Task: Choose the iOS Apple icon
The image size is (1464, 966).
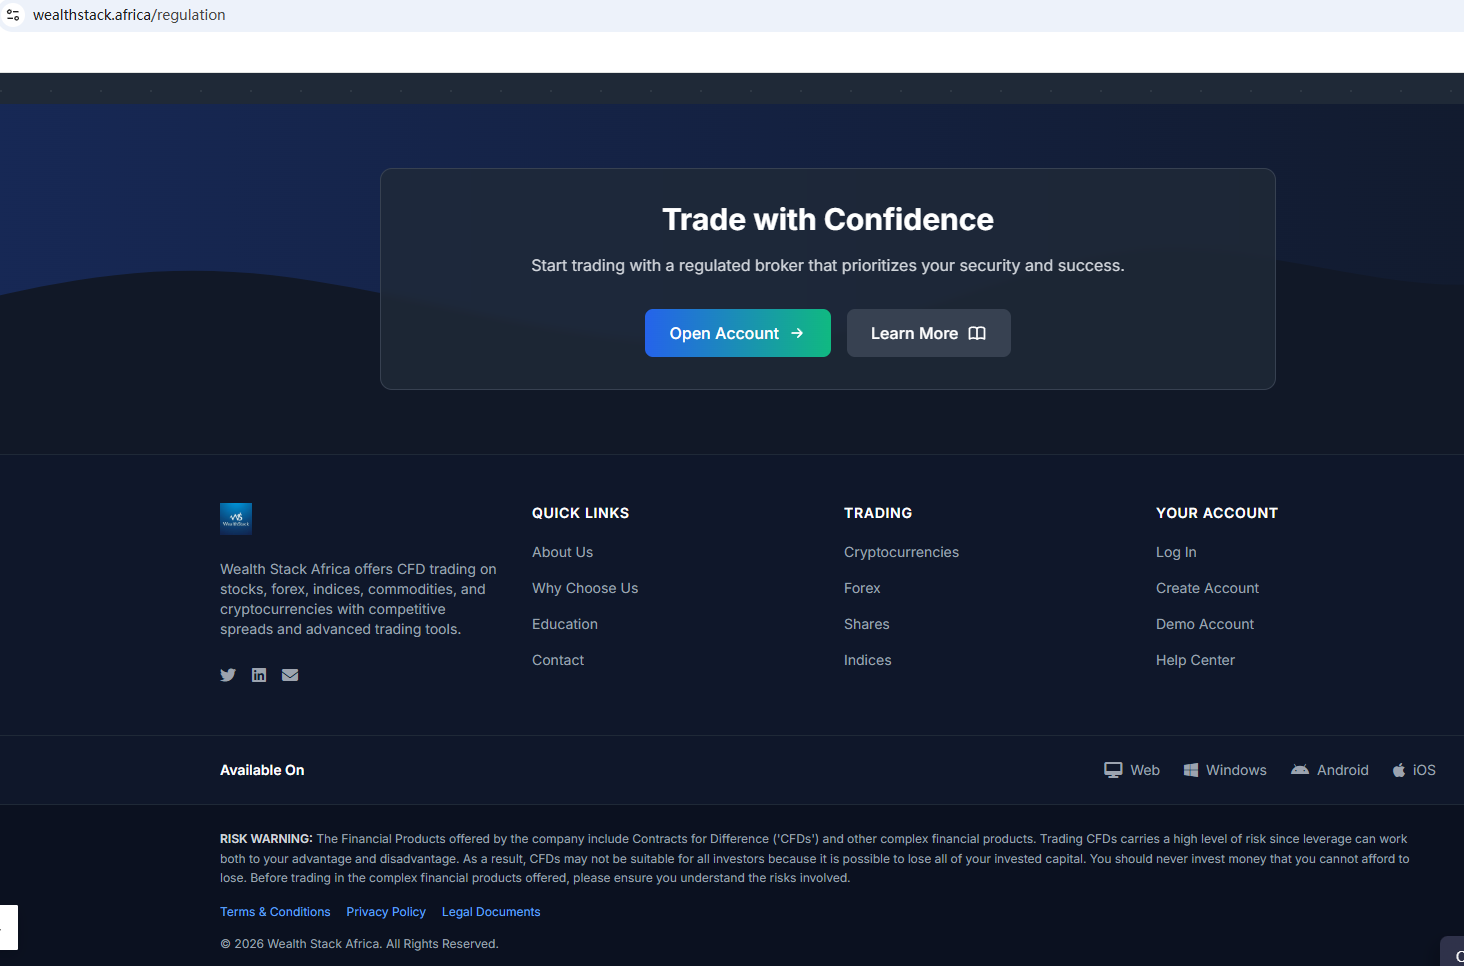Action: pos(1399,770)
